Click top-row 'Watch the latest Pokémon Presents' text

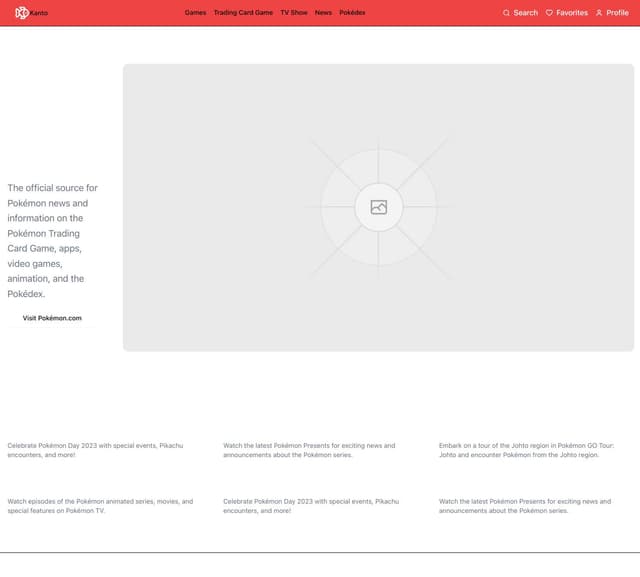(309, 450)
